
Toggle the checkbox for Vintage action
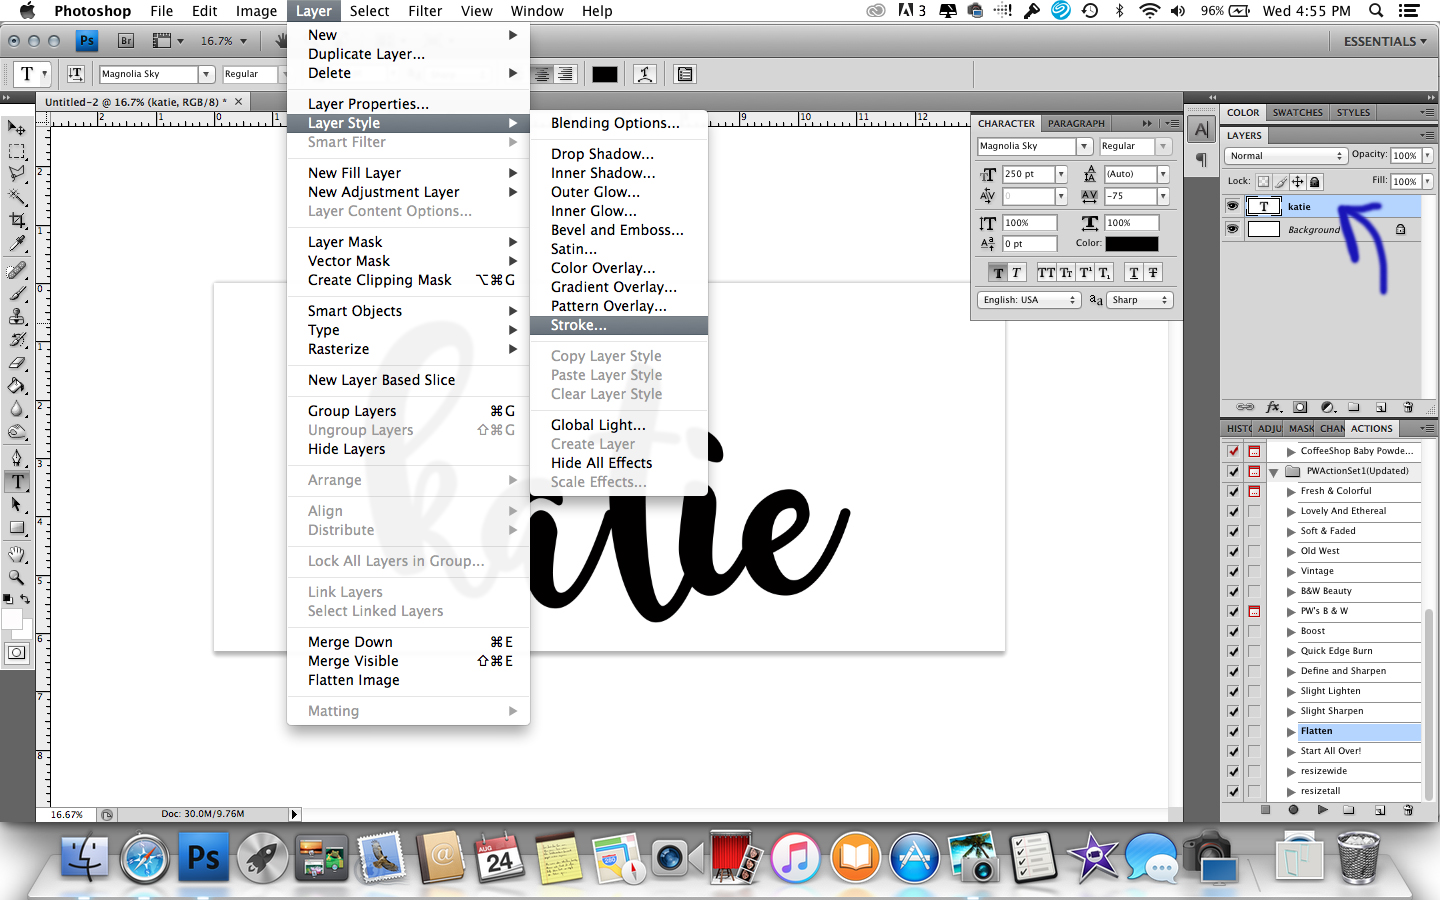click(1233, 571)
